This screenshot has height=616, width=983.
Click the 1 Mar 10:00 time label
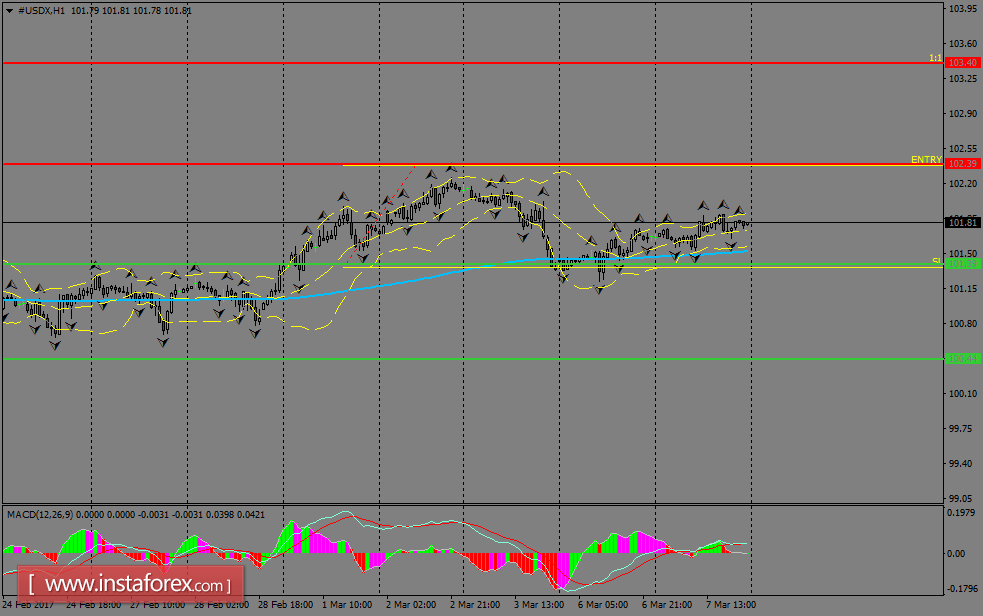coord(348,605)
